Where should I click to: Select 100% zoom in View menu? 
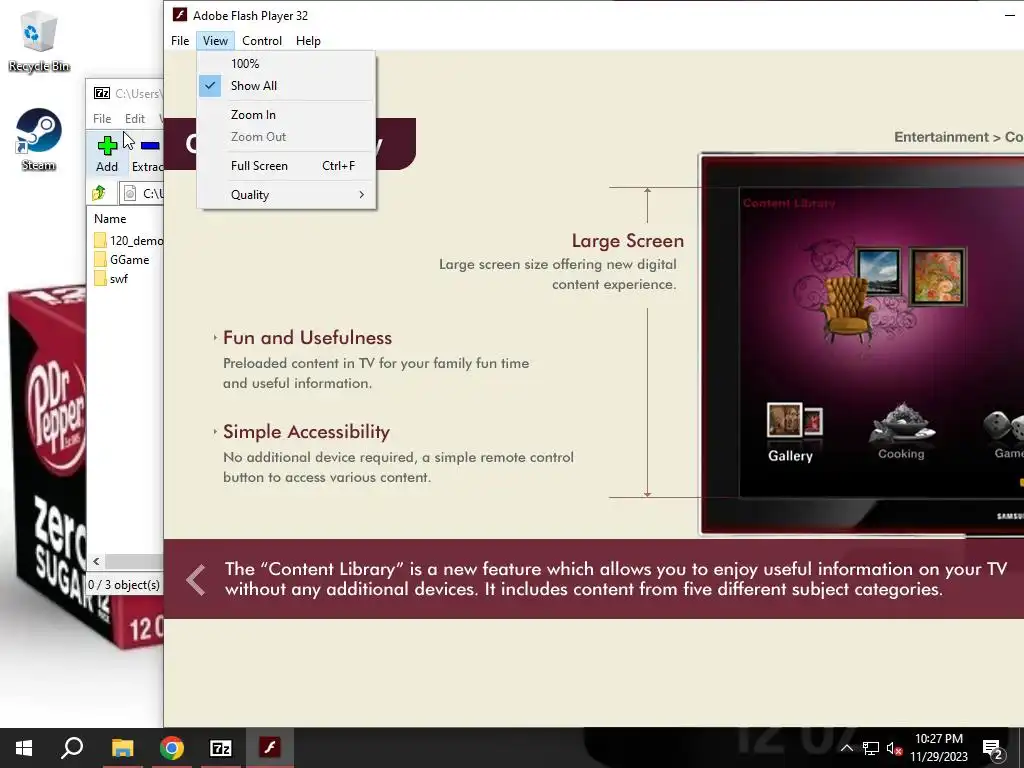click(286, 63)
